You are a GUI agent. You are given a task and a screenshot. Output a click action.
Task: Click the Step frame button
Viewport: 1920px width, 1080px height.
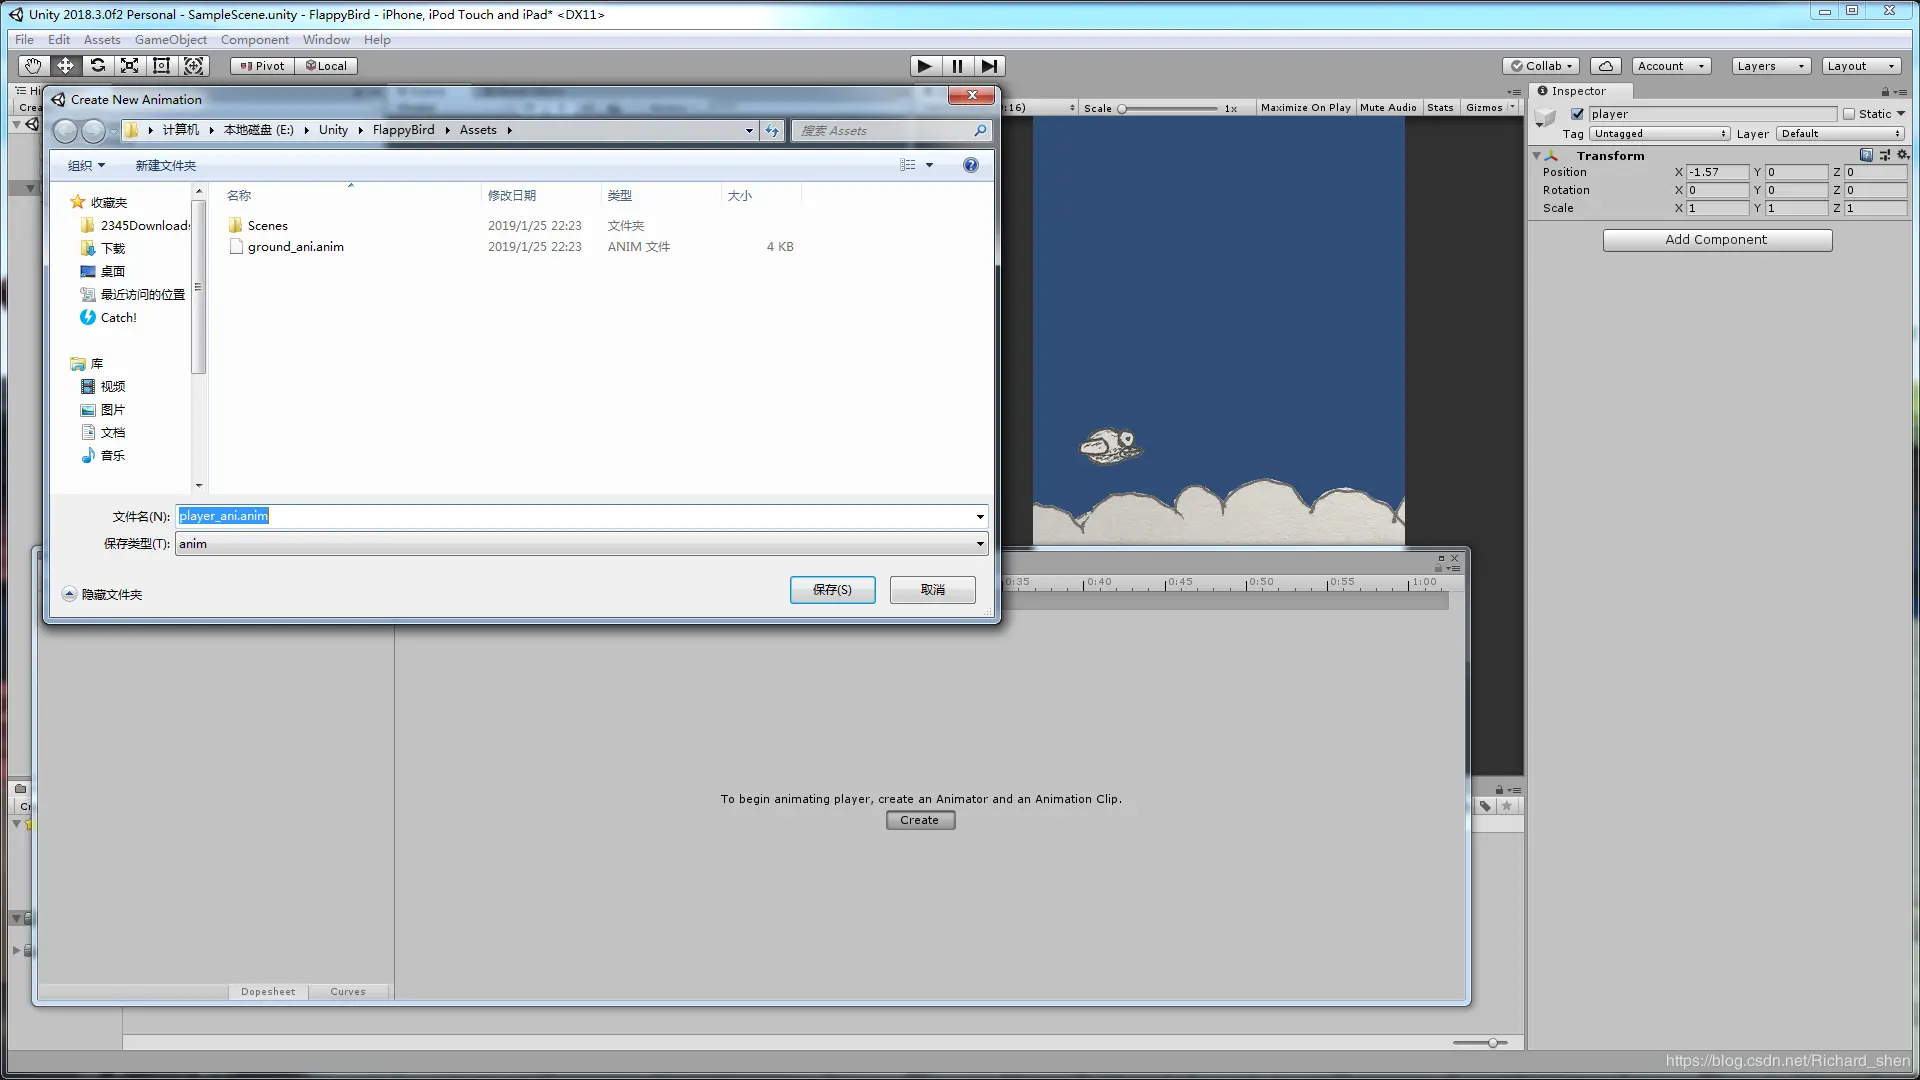(x=989, y=66)
